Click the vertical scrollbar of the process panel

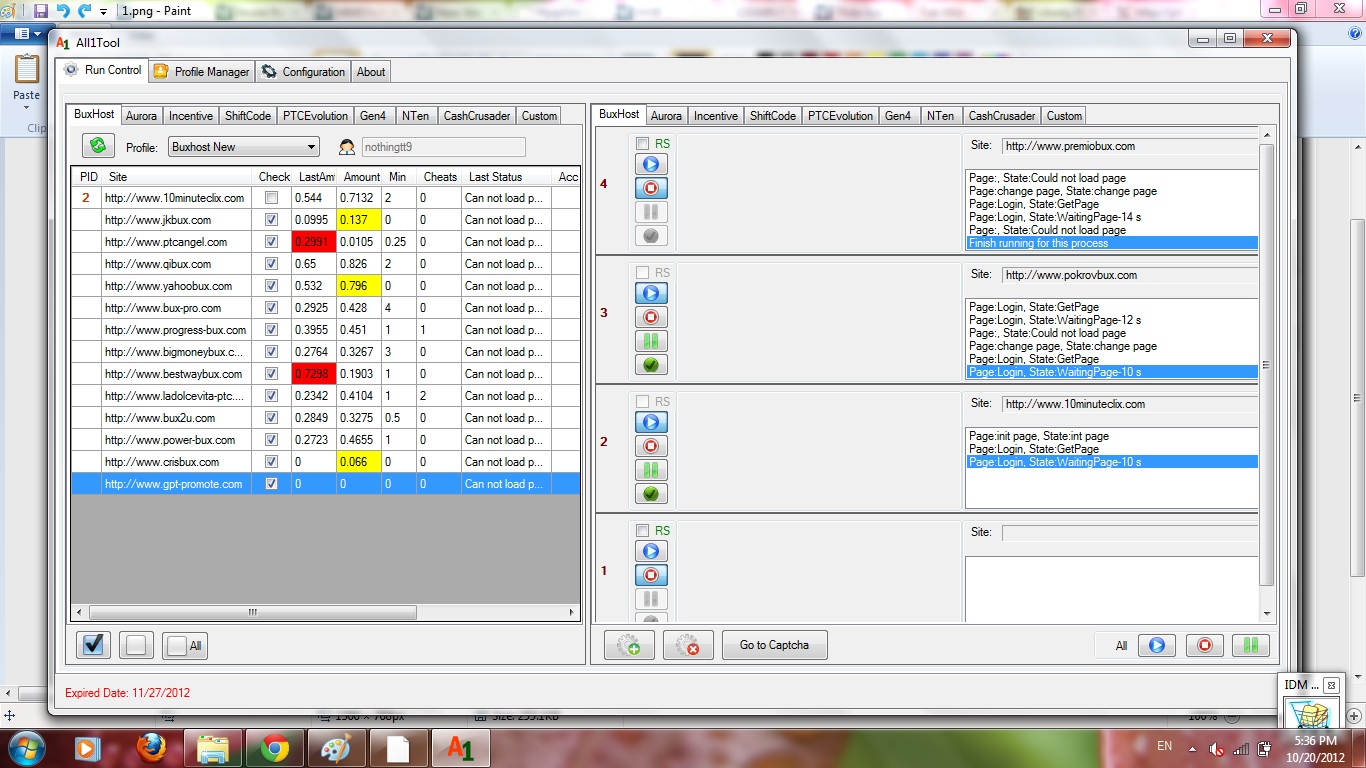(1267, 365)
